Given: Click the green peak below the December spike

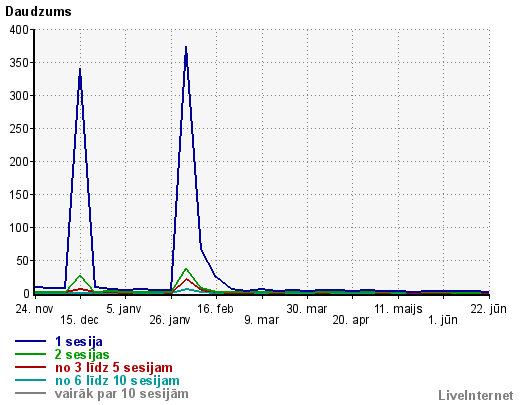Looking at the screenshot, I should pyautogui.click(x=80, y=276).
